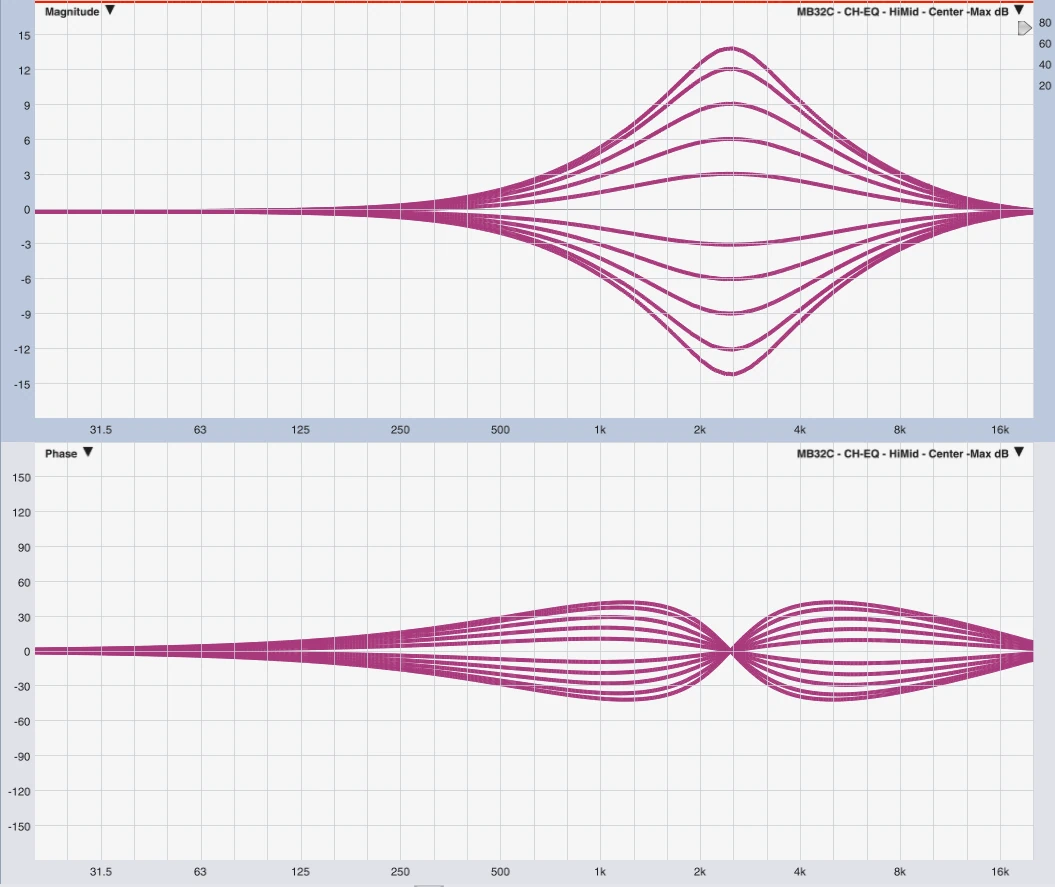Image resolution: width=1055 pixels, height=887 pixels.
Task: Click the 16k label on Phase frequency axis
Action: tap(1000, 872)
